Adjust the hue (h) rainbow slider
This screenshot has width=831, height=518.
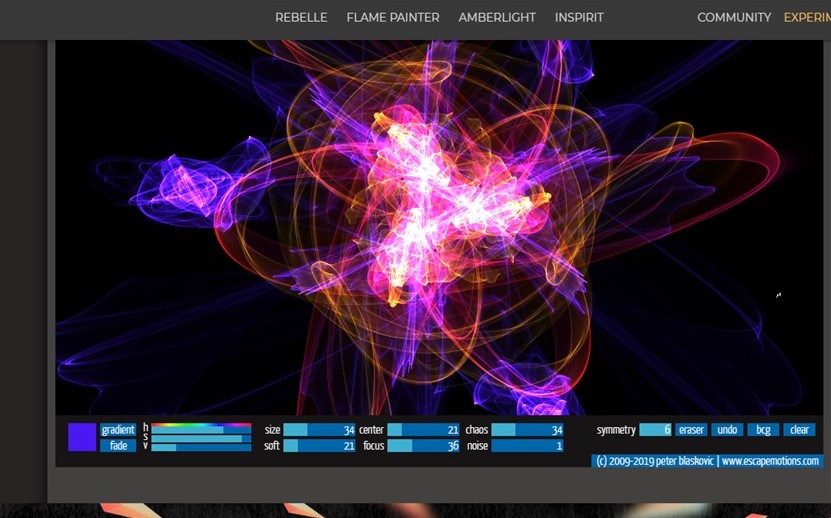click(x=201, y=429)
